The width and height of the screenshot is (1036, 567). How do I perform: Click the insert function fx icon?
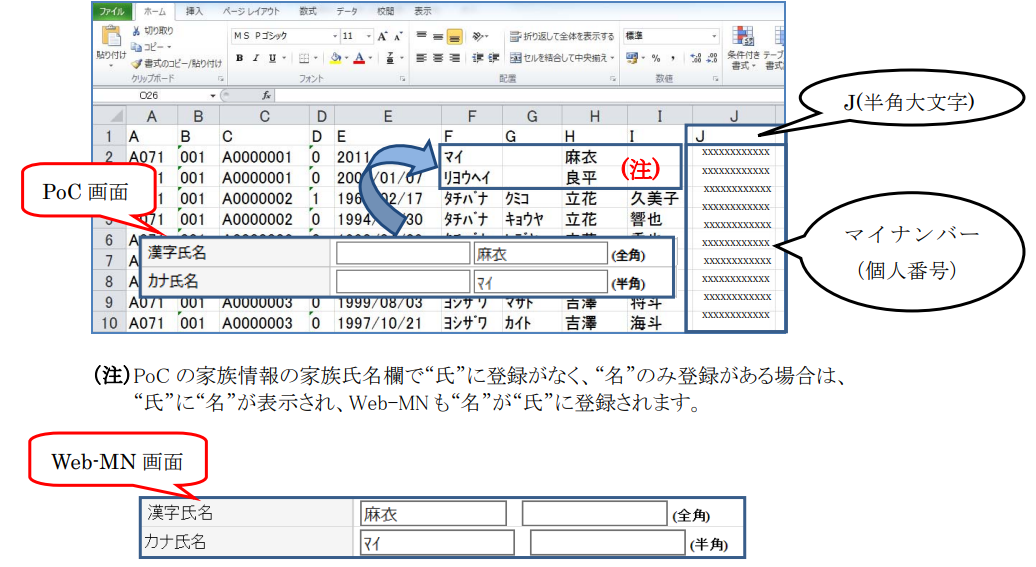266,95
